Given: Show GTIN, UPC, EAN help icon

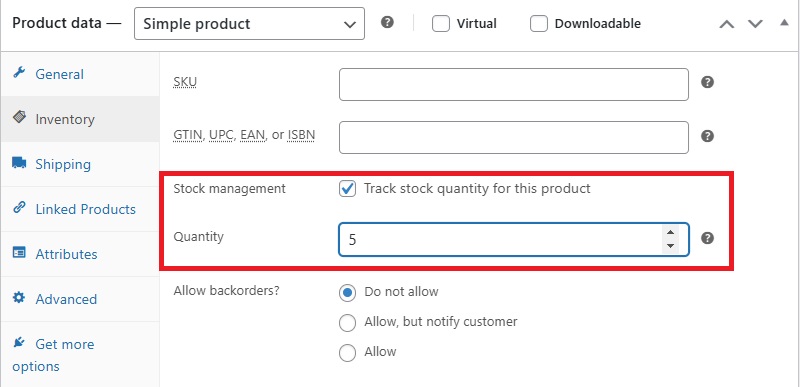Looking at the screenshot, I should pyautogui.click(x=707, y=136).
